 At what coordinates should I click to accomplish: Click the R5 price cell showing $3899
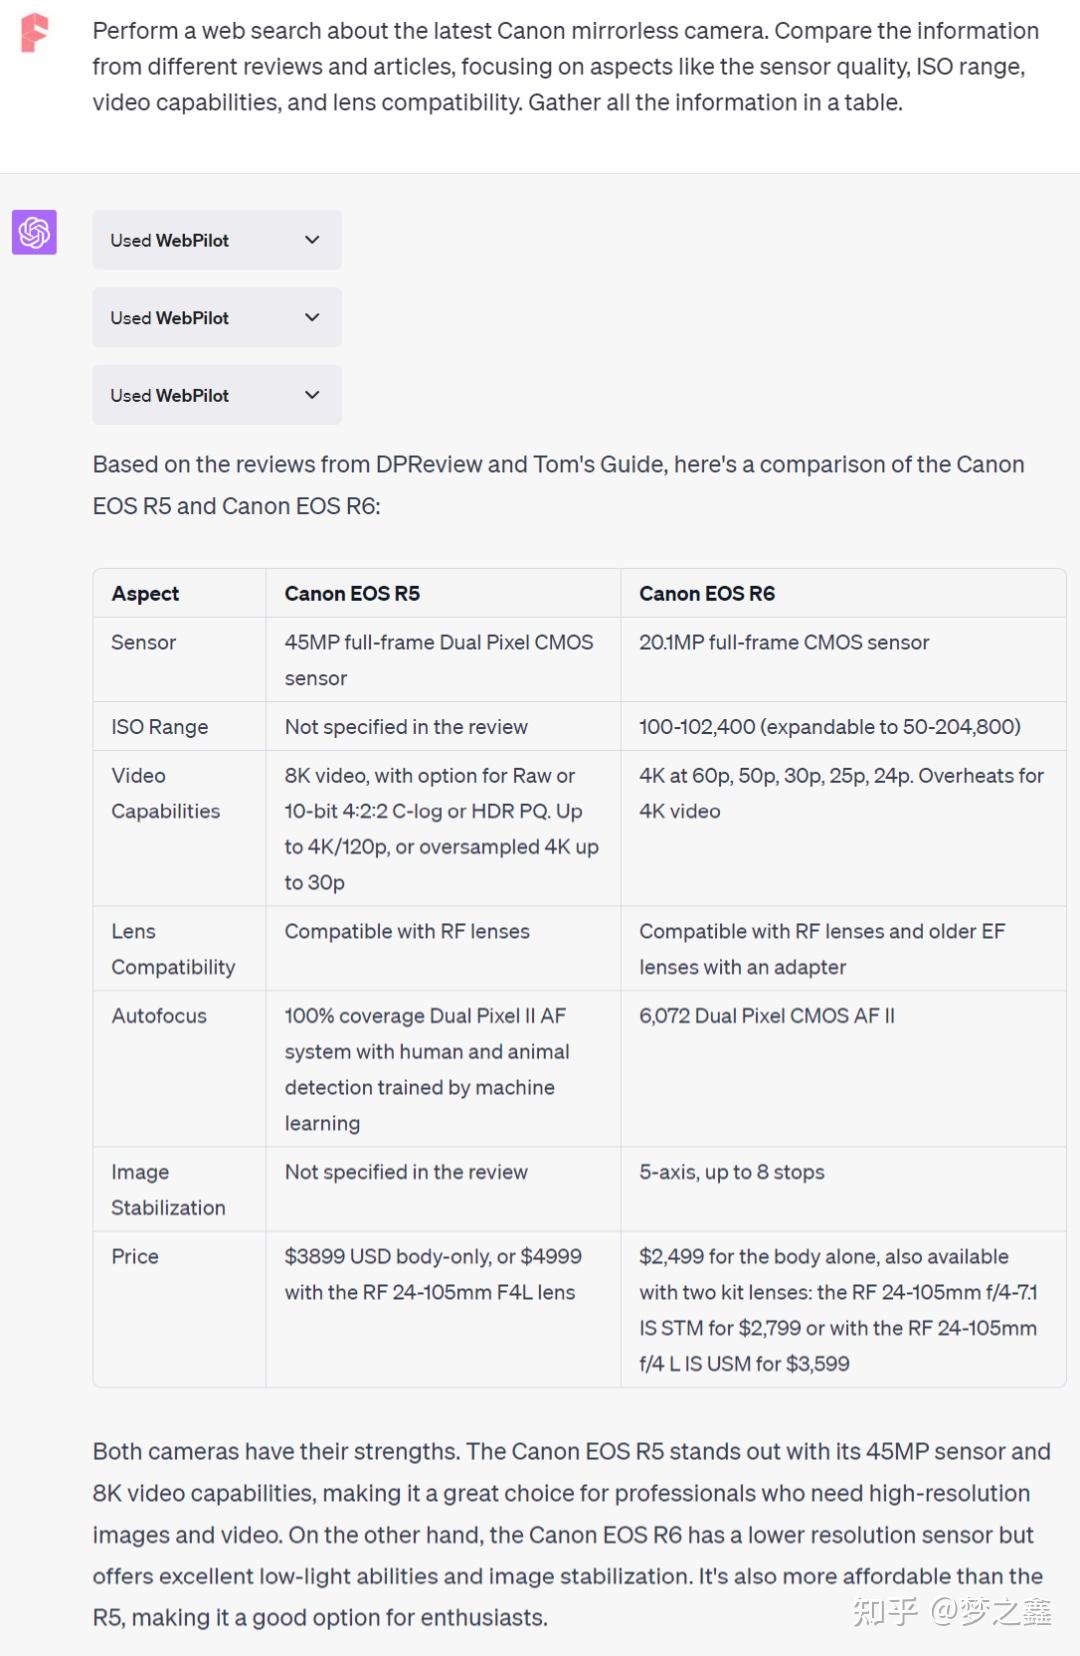click(x=432, y=1274)
